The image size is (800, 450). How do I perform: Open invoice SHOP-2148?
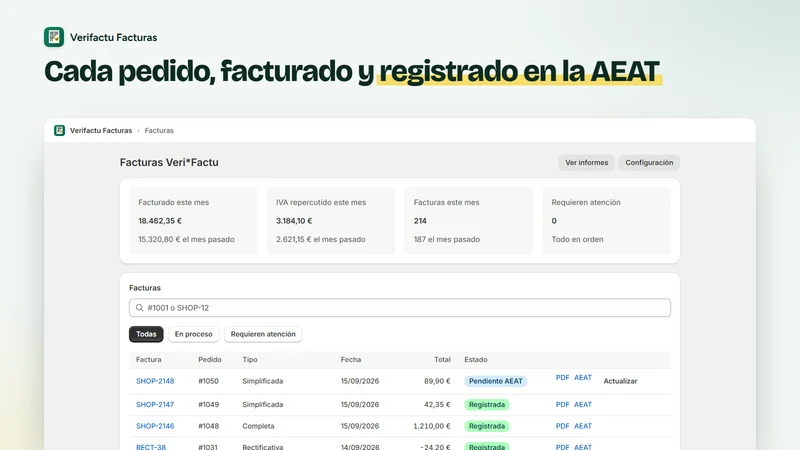coord(155,381)
